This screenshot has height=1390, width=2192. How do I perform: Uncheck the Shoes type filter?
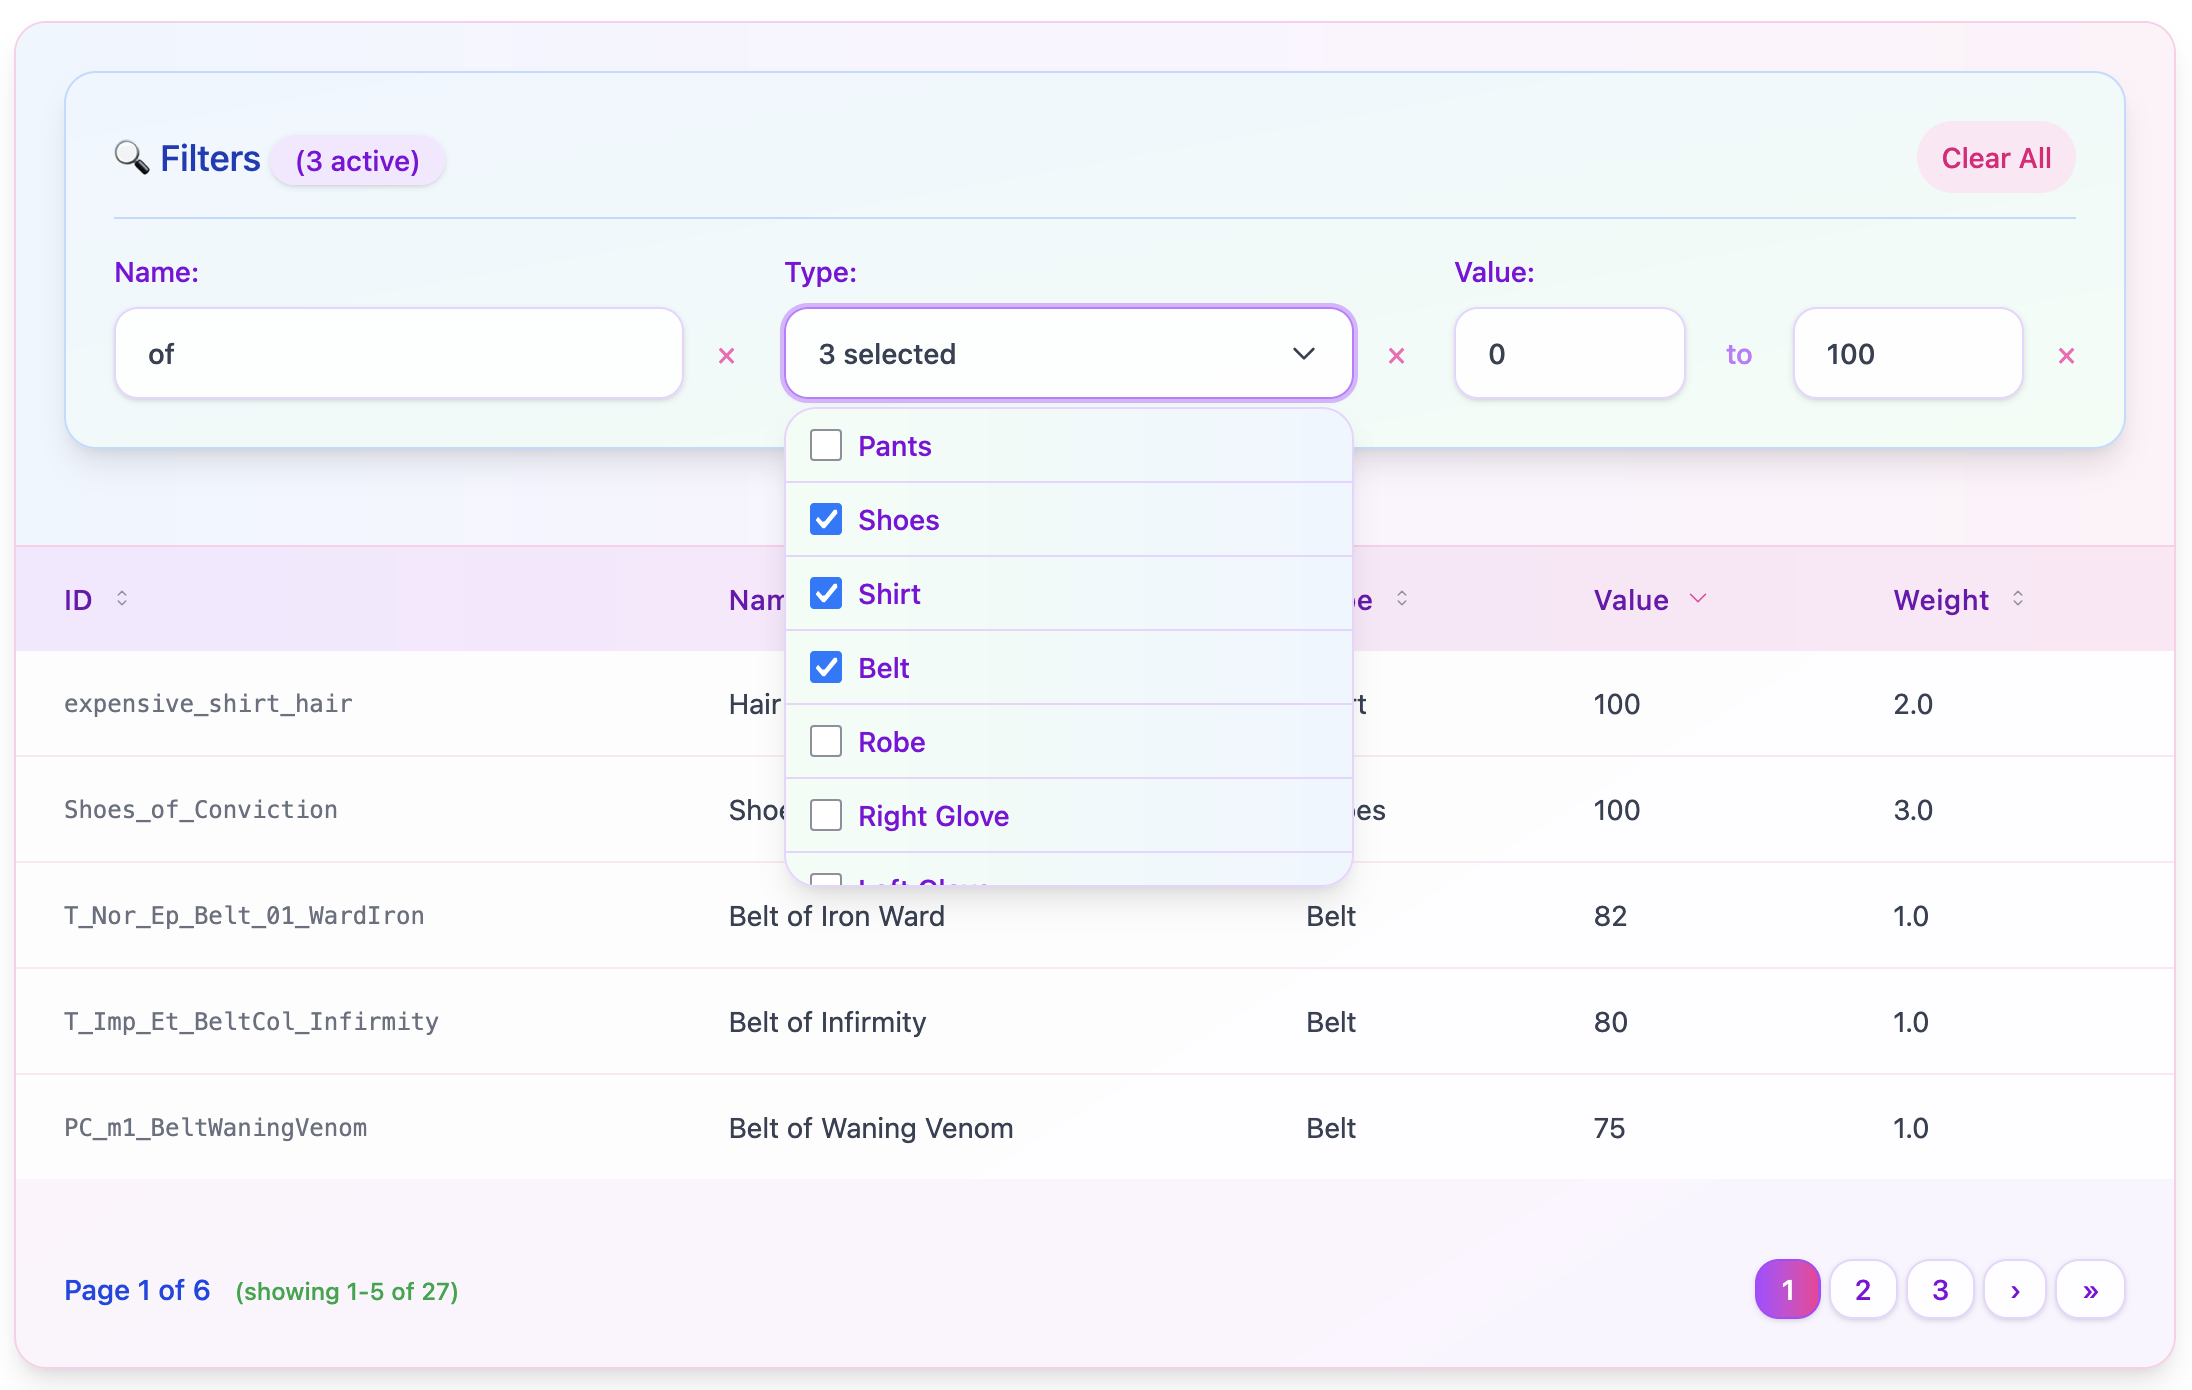point(825,519)
